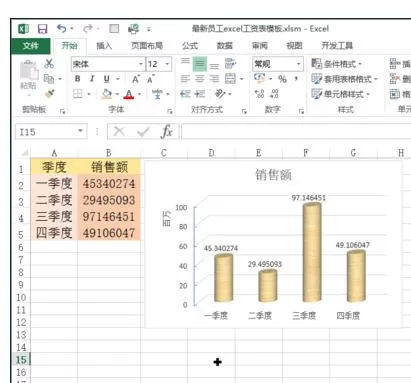Viewport: 411px width, 383px height.
Task: Open the font name dropdown (宋体)
Action: [141, 64]
